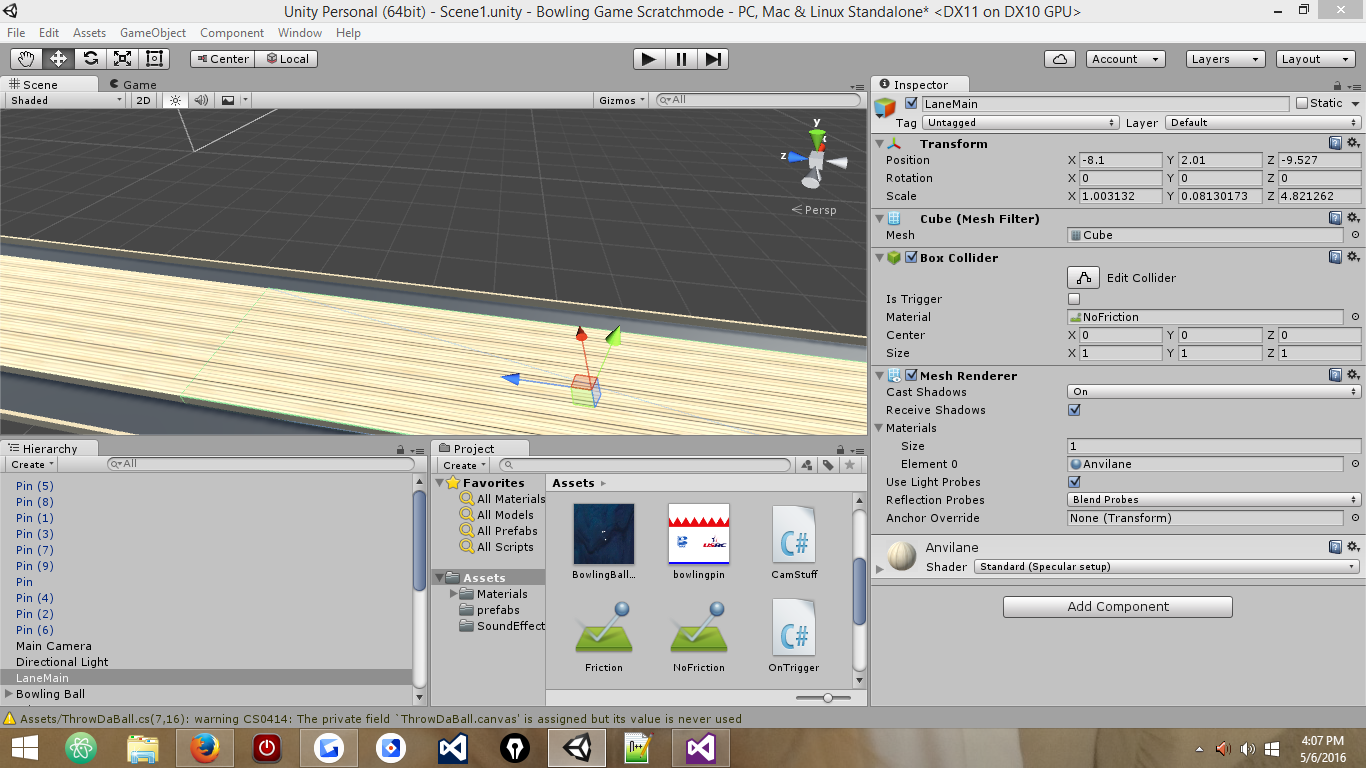This screenshot has height=768, width=1366.
Task: Click Create button in Hierarchy panel
Action: (x=32, y=465)
